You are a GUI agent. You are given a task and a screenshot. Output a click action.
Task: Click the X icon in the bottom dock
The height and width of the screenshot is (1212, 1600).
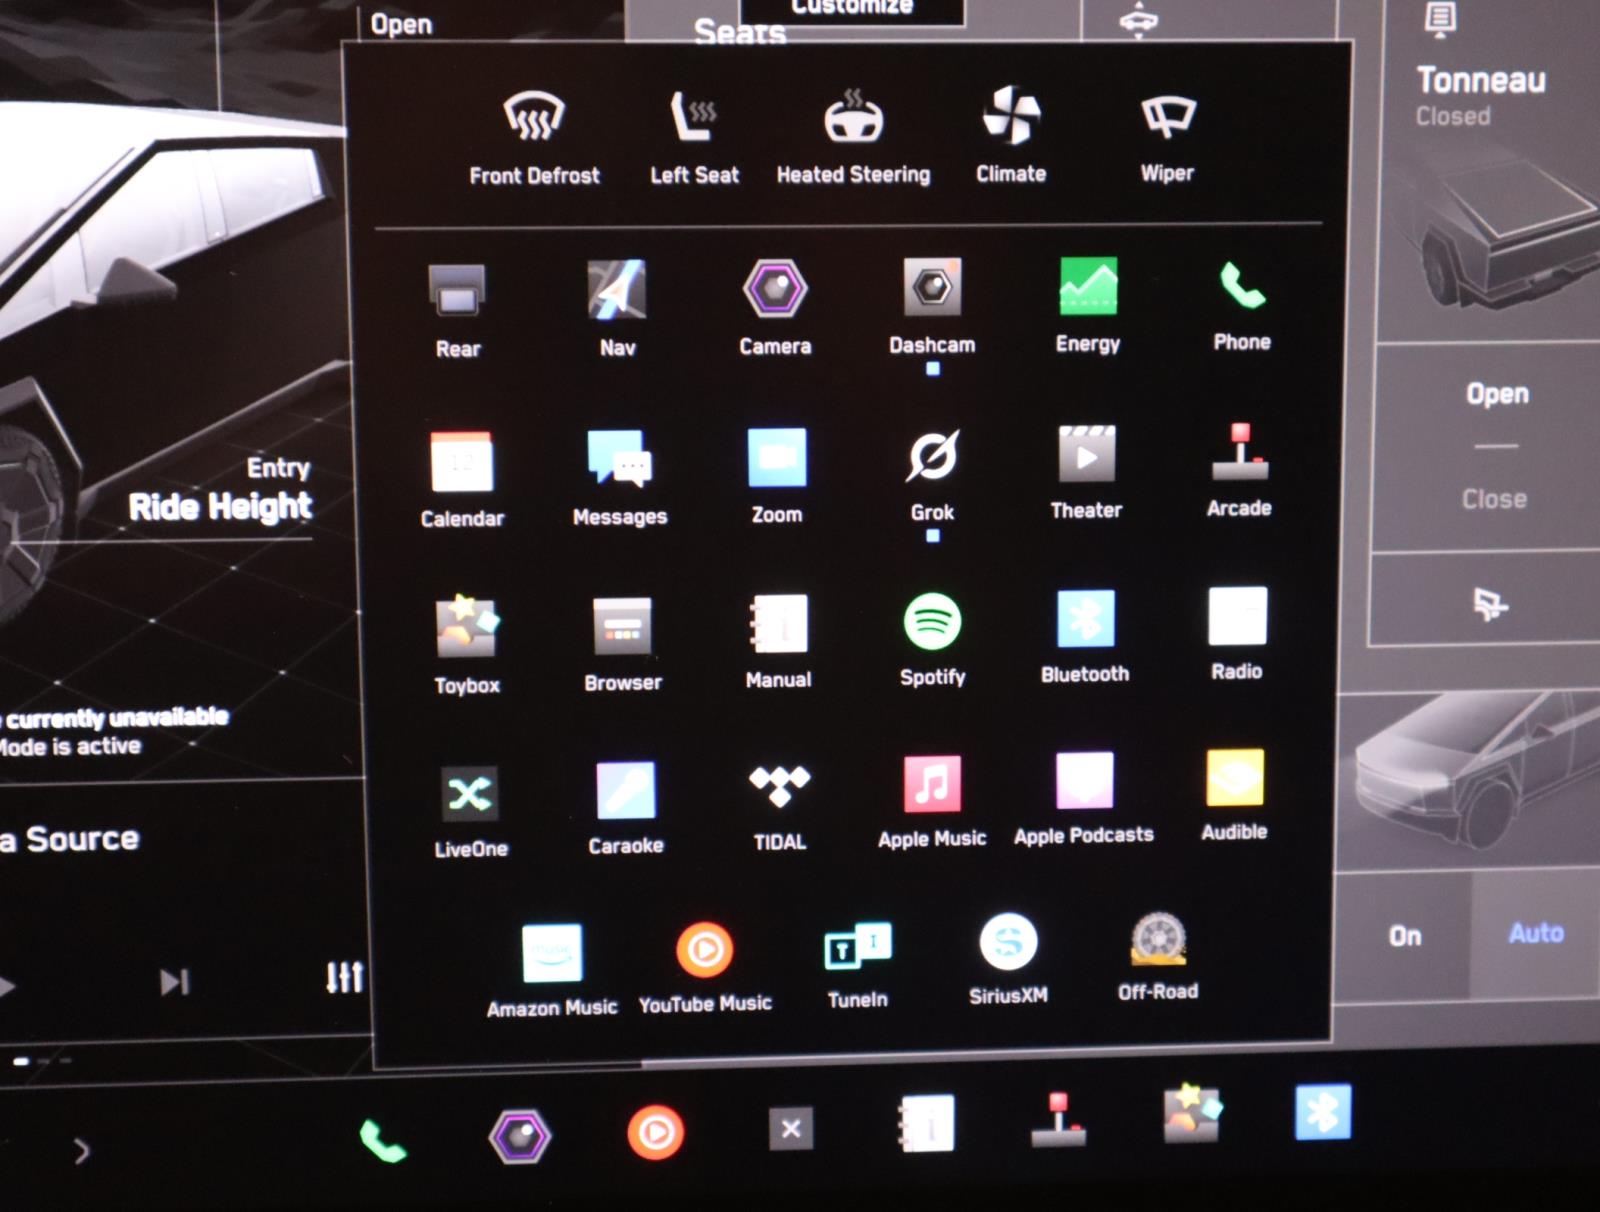point(790,1129)
